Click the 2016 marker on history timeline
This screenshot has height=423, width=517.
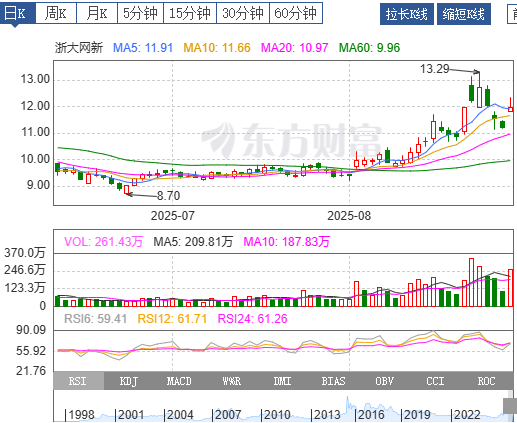click(371, 415)
